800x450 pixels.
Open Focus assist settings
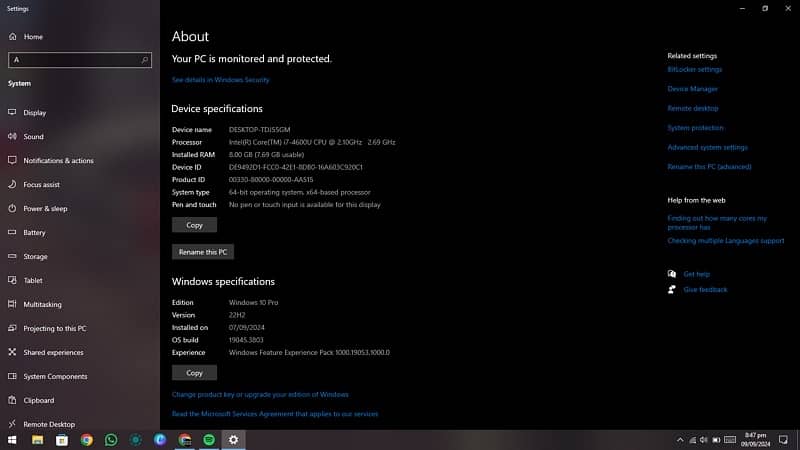[x=41, y=185]
